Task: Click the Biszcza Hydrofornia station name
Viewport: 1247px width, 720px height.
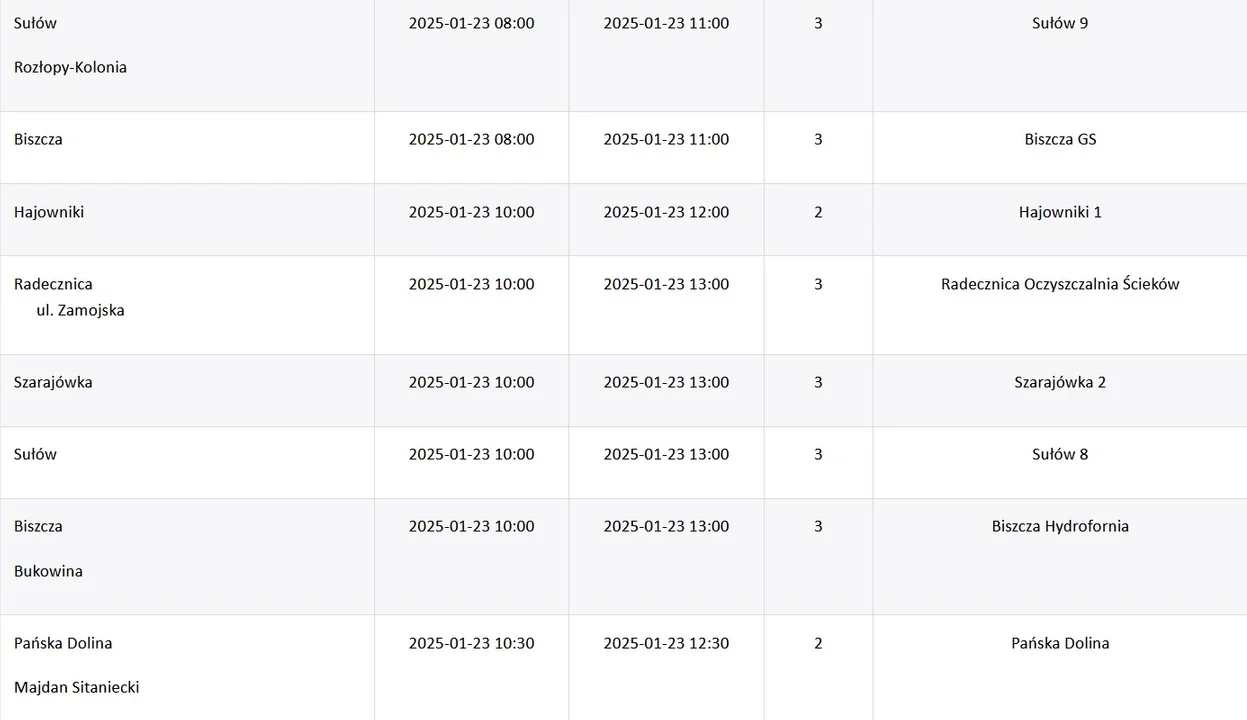Action: coord(1060,526)
